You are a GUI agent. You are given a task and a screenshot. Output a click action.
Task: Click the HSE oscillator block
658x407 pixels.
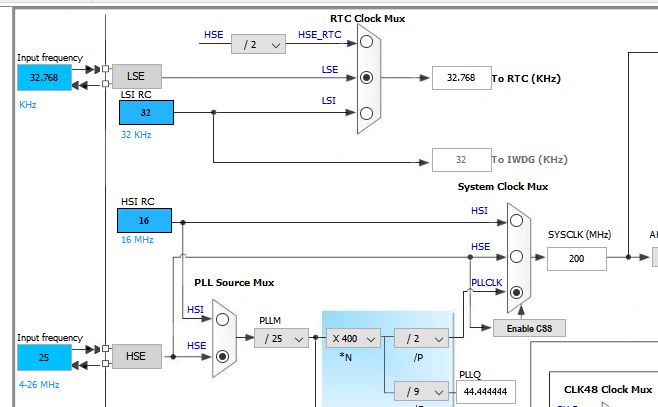(136, 356)
